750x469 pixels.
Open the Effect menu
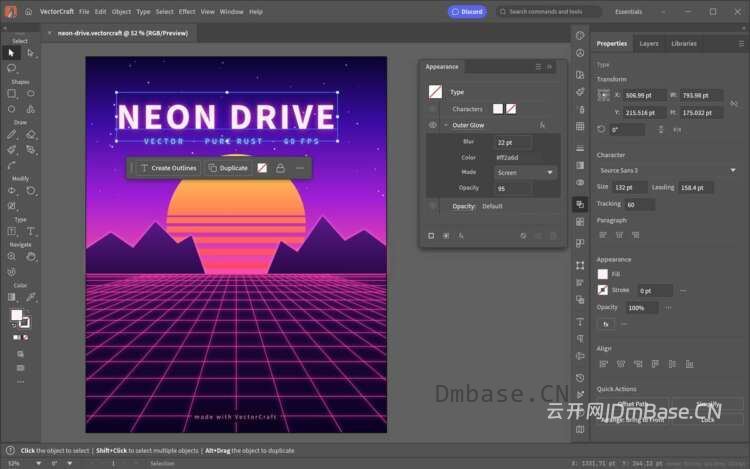pos(187,11)
